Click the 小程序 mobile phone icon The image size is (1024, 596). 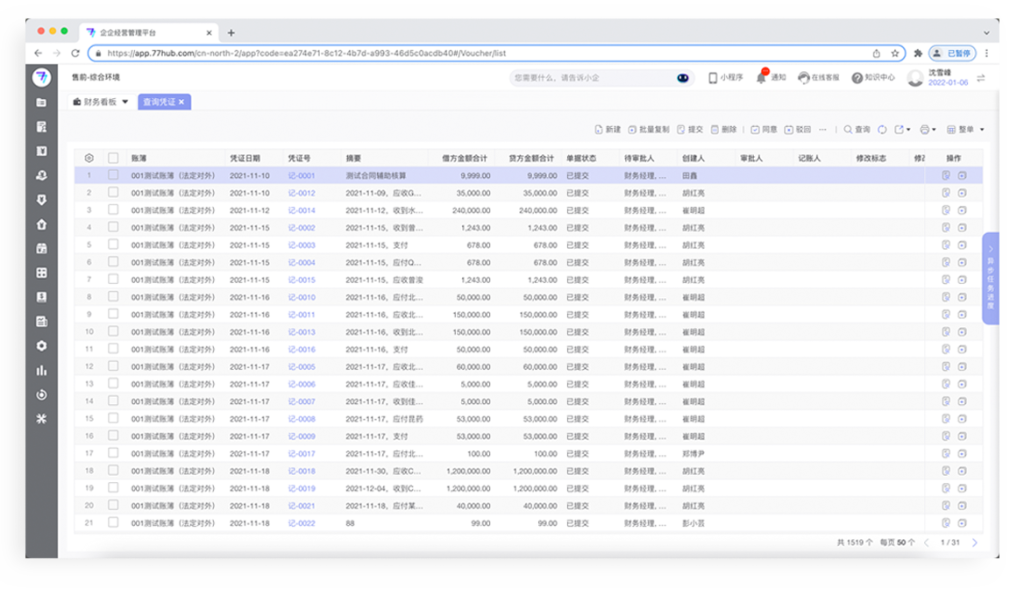click(x=713, y=78)
